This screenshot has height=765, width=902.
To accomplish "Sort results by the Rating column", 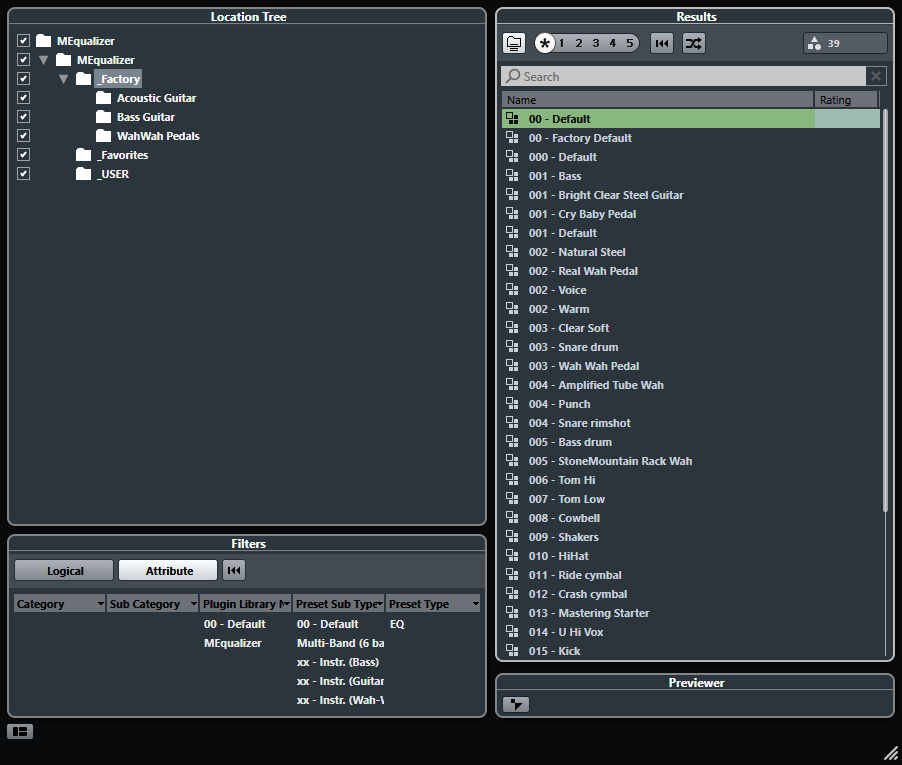I will pyautogui.click(x=846, y=100).
